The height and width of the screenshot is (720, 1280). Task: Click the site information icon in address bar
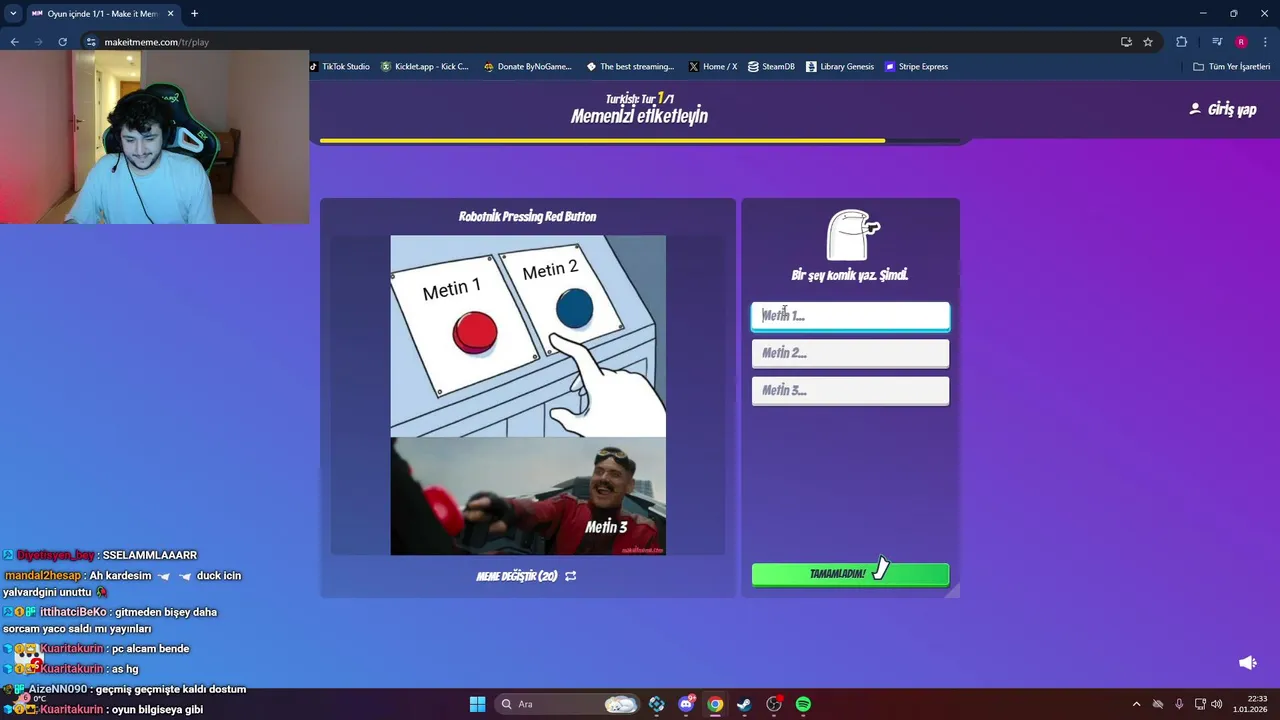(x=91, y=42)
